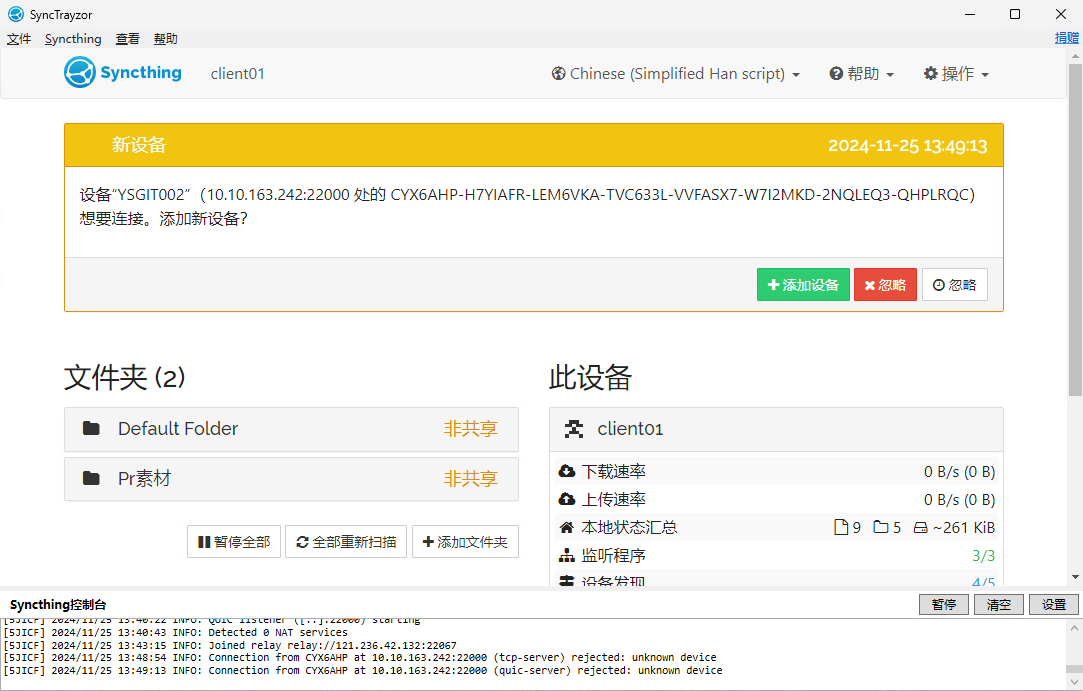Click the client01 device icon
Viewport: 1083px width, 691px height.
(573, 429)
